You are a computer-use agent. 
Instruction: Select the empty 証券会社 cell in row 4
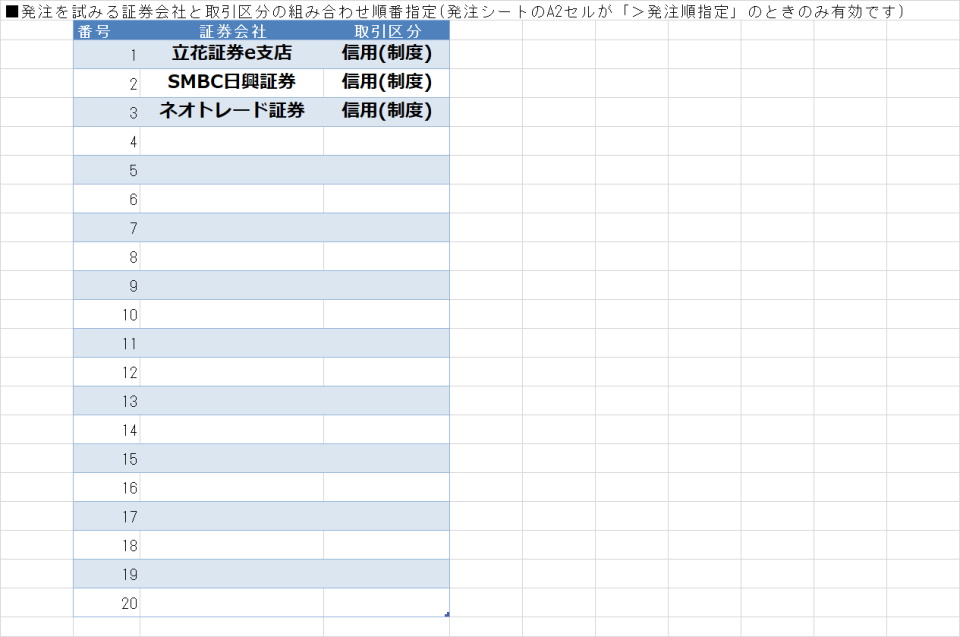tap(232, 141)
